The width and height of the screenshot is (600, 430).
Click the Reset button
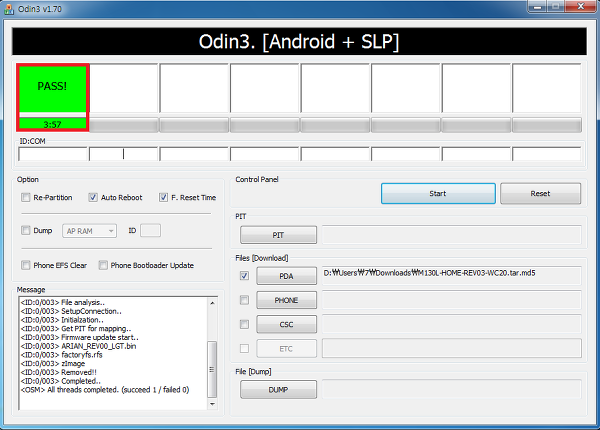pos(540,194)
